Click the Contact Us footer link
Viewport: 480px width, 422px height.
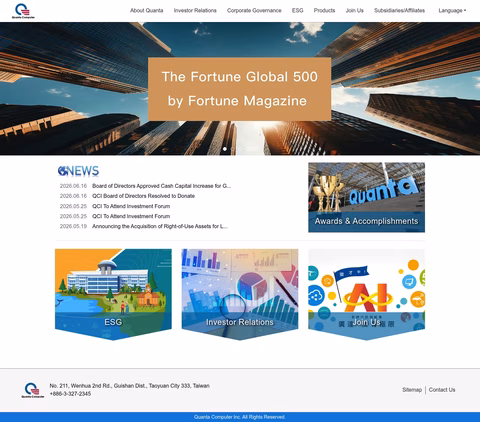[x=442, y=390]
